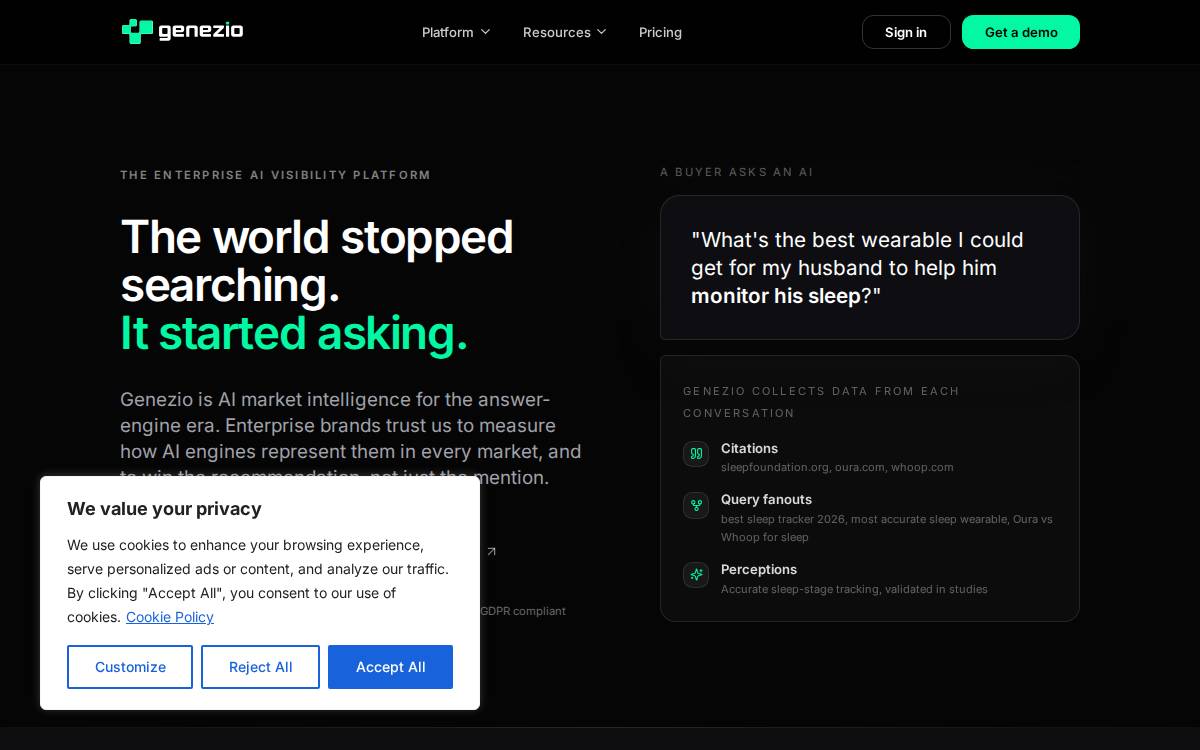This screenshot has height=750, width=1200.
Task: Click the 'Citations' heading
Action: (749, 448)
